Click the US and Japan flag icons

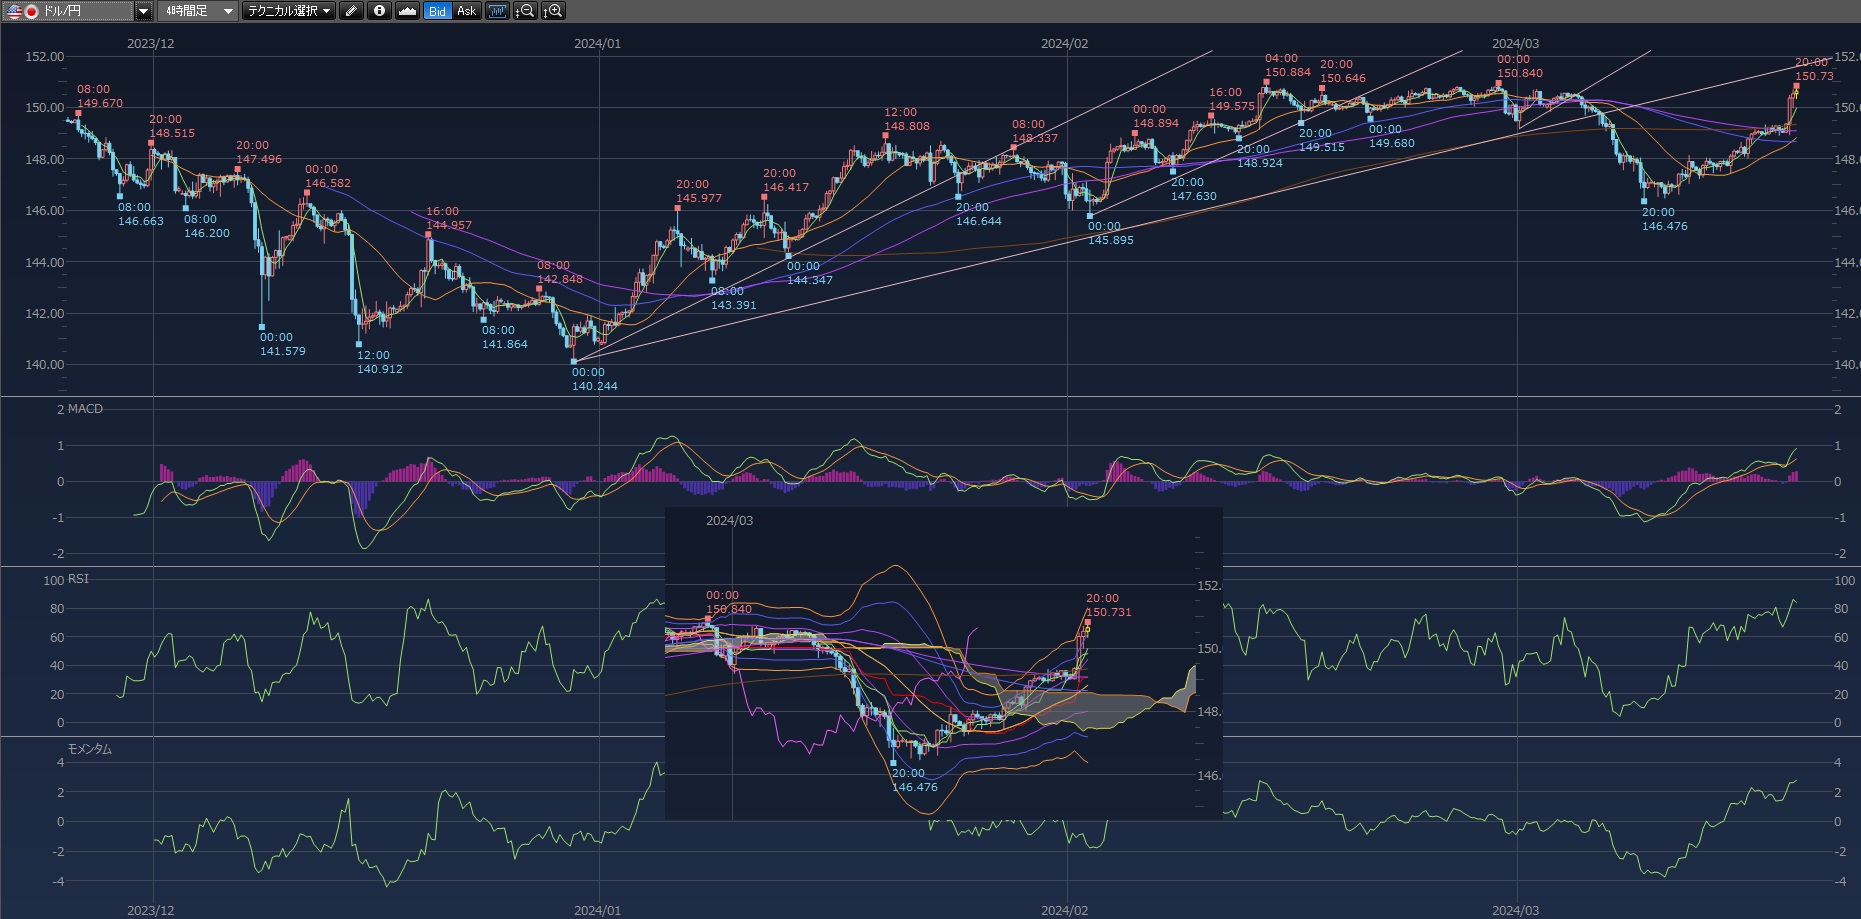tap(22, 11)
